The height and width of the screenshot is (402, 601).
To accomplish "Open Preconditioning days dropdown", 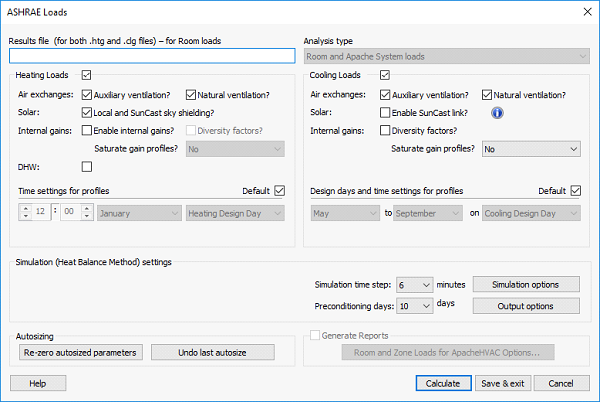I will point(414,306).
